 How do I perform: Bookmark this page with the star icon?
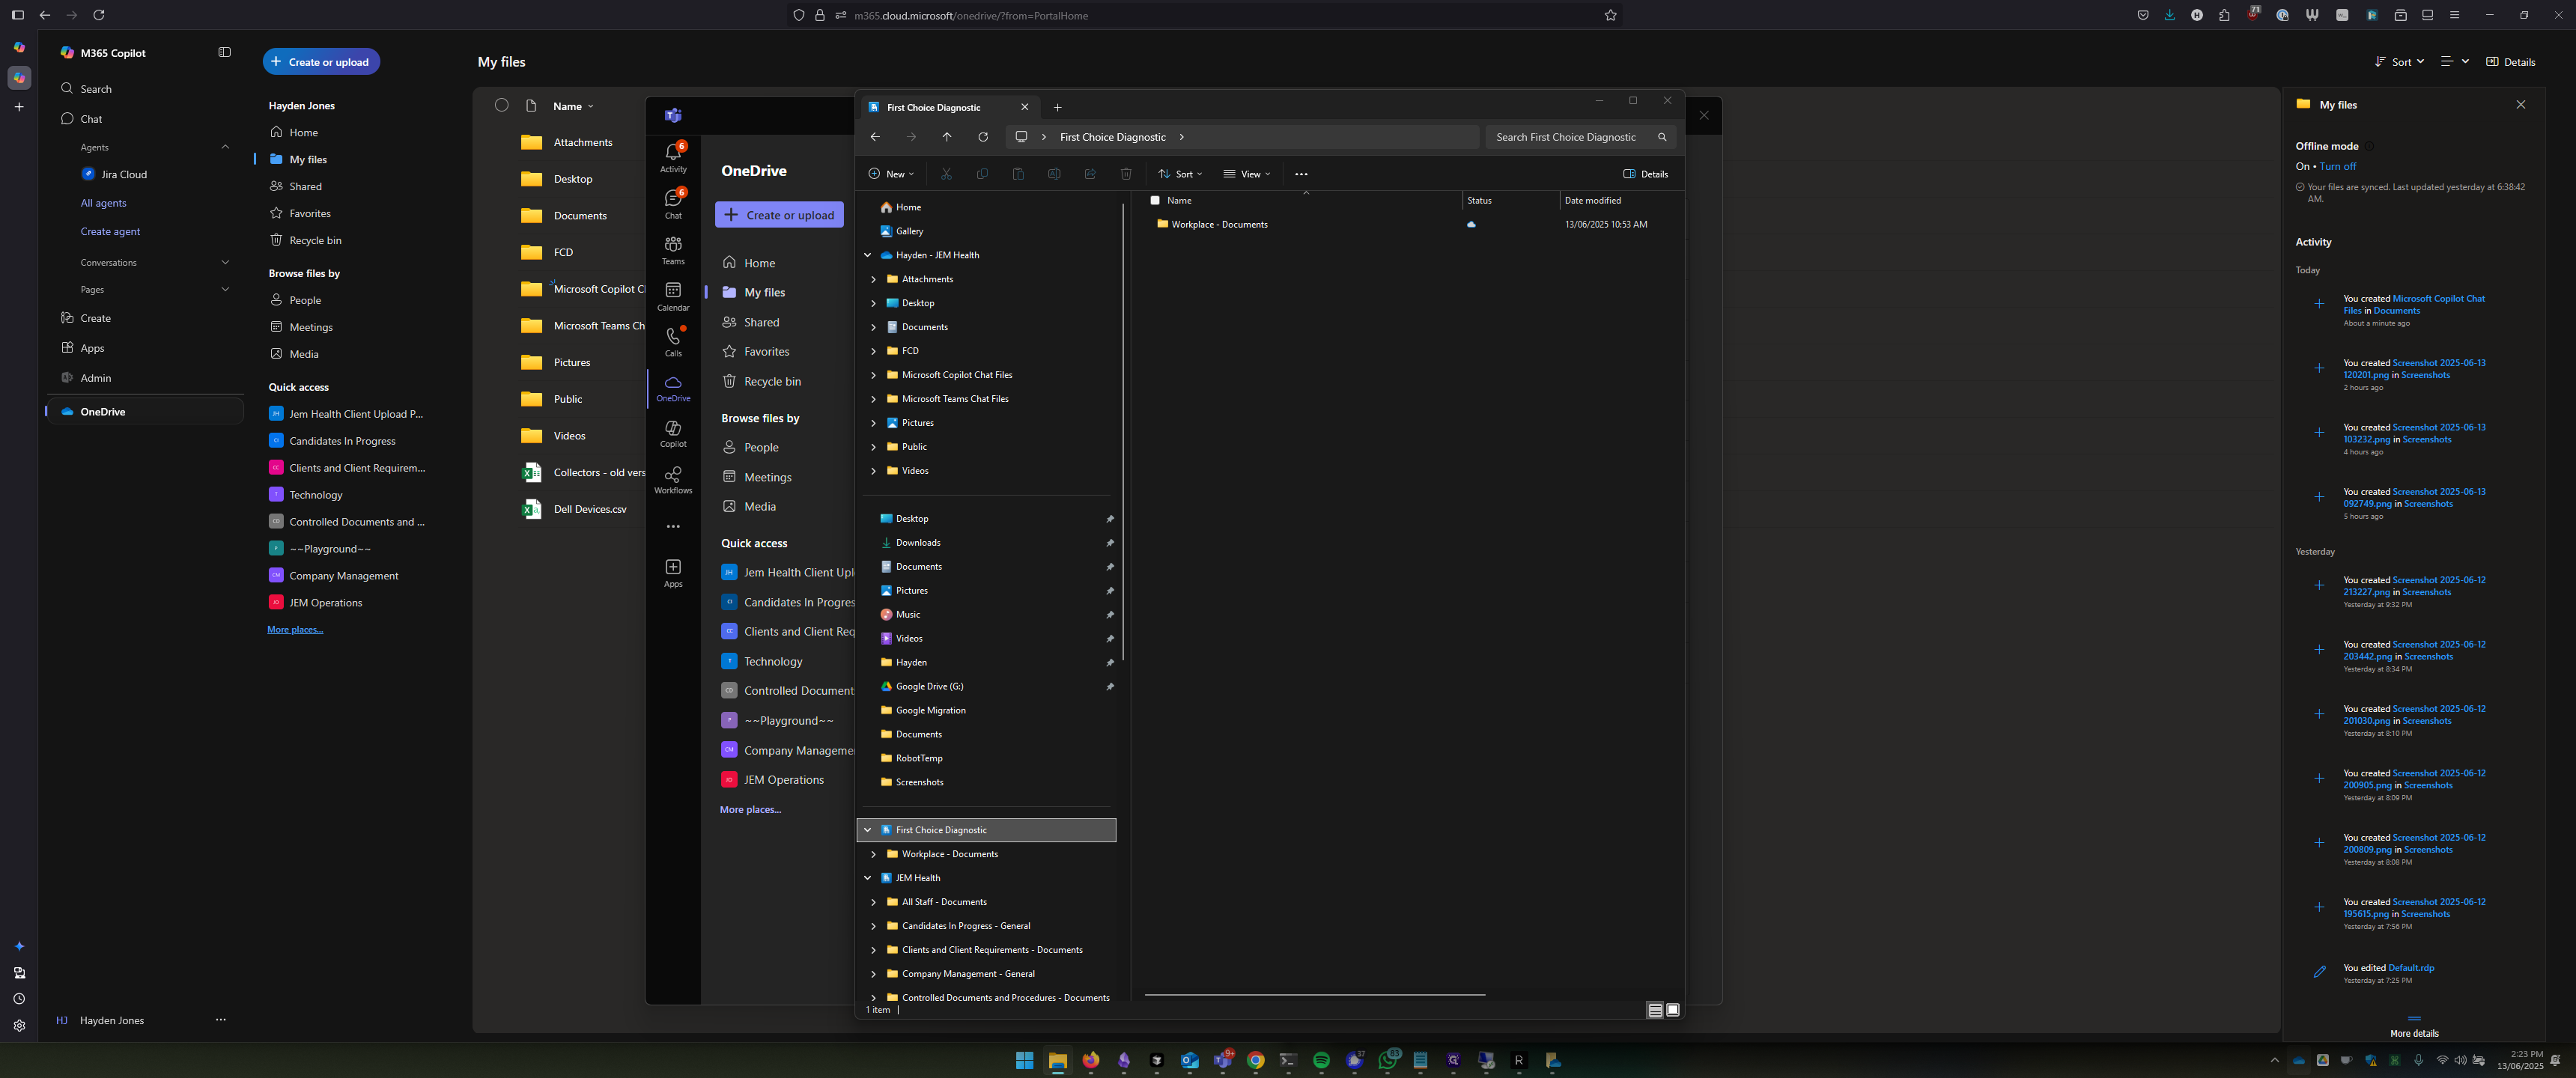1610,15
